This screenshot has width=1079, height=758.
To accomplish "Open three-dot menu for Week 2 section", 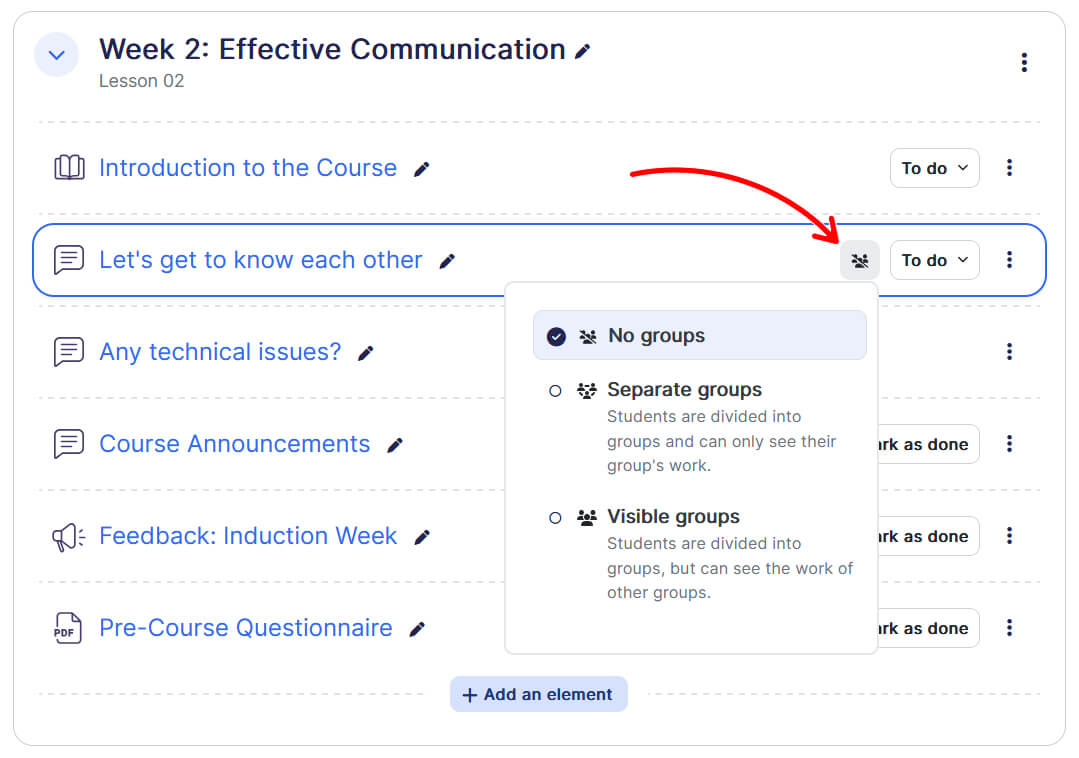I will click(x=1023, y=63).
